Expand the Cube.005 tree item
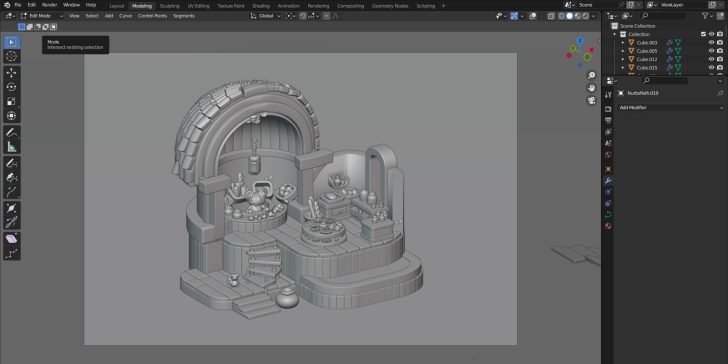The height and width of the screenshot is (364, 728). pos(623,51)
